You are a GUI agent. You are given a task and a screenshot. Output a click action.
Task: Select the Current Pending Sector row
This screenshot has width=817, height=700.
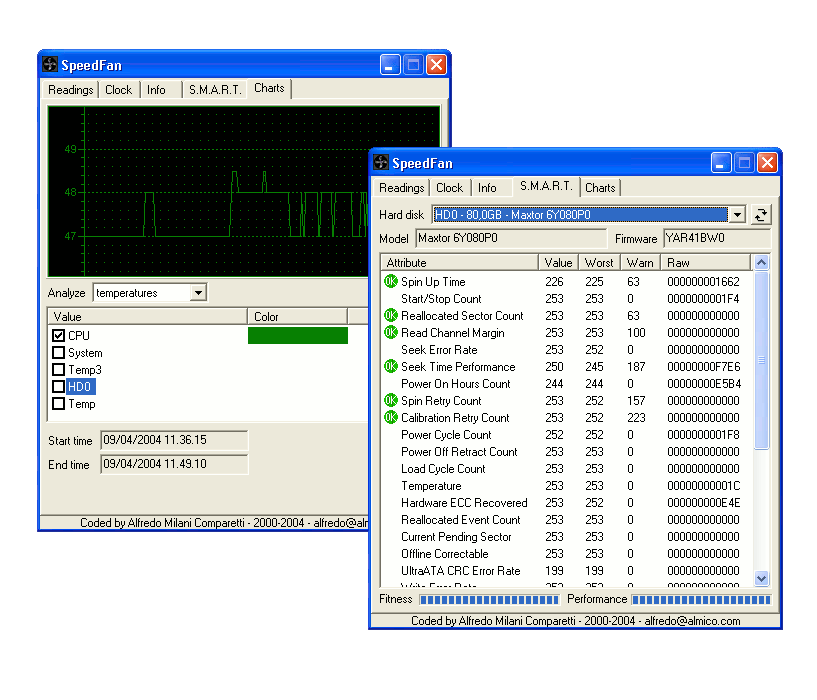coord(567,536)
